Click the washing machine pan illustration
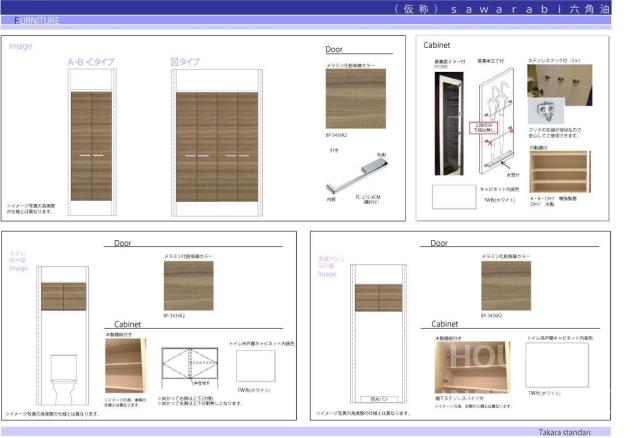The image size is (640, 438). pyautogui.click(x=379, y=397)
